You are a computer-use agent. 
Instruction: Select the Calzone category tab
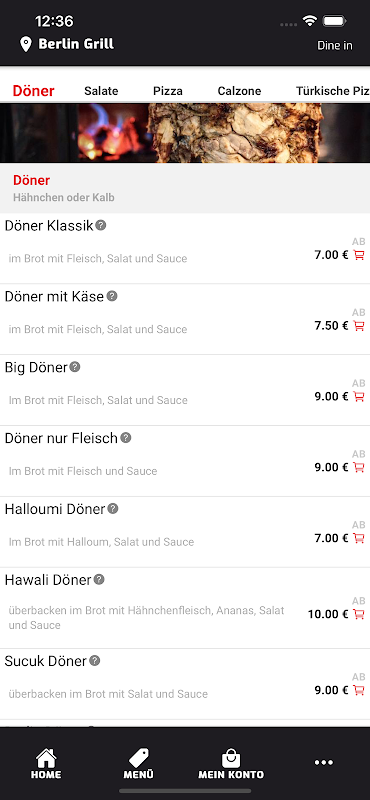tap(239, 91)
